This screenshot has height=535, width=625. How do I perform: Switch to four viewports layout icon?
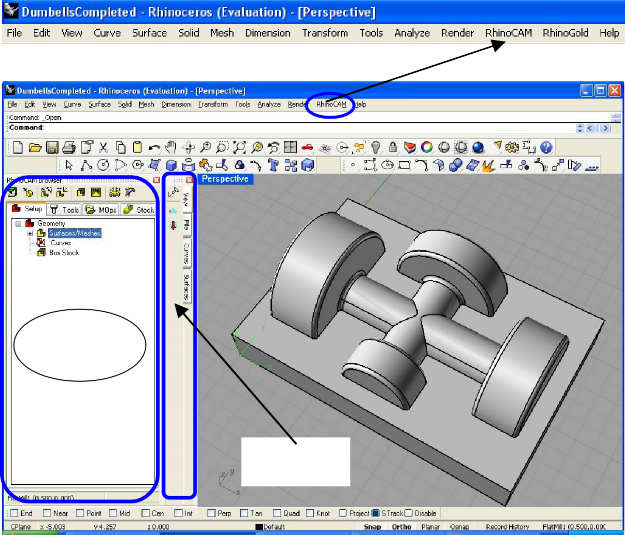pos(290,148)
